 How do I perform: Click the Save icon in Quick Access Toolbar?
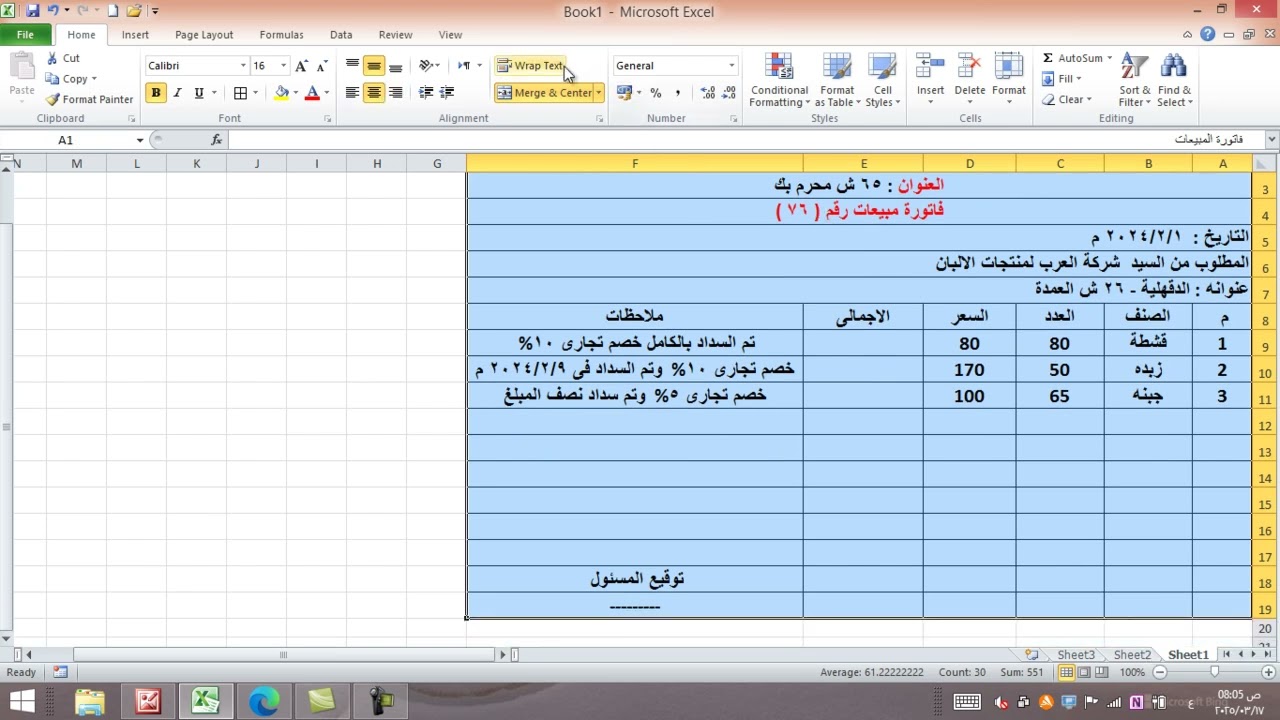(32, 12)
